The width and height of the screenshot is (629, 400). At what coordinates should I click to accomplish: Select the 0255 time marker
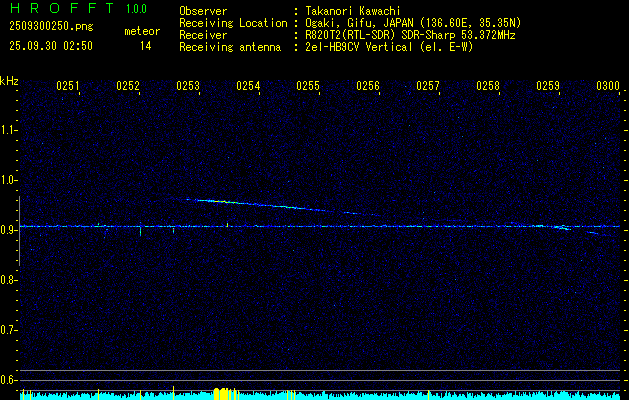308,87
